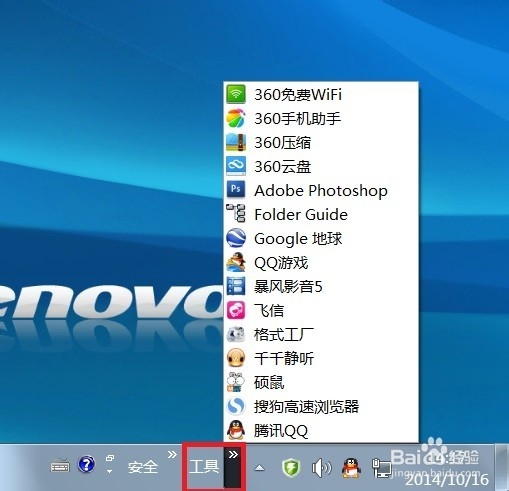Open 360免费WiFi from the list
Image resolution: width=509 pixels, height=491 pixels.
click(321, 94)
